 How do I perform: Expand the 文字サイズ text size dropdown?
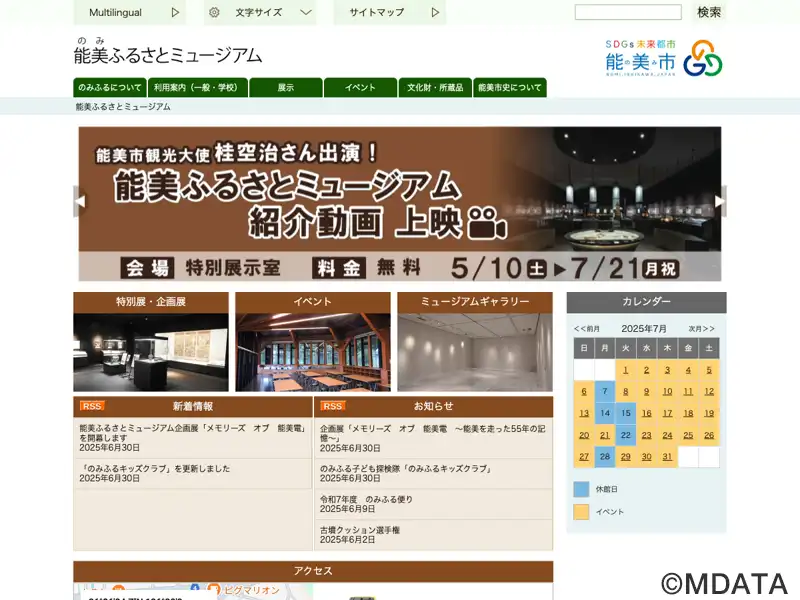point(260,12)
